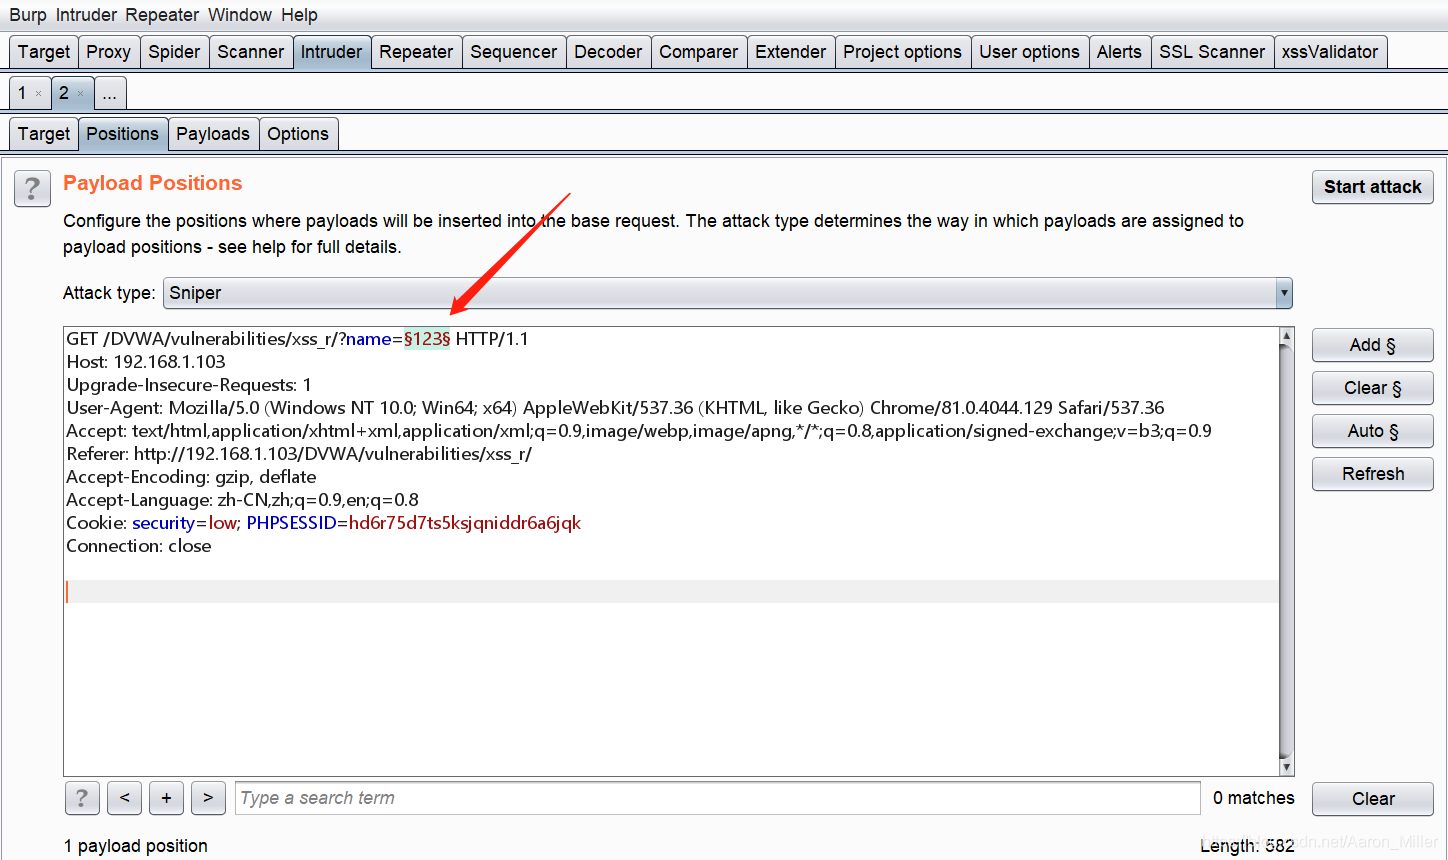Select the Positions sub-tab
Image resolution: width=1448 pixels, height=860 pixels.
point(123,134)
